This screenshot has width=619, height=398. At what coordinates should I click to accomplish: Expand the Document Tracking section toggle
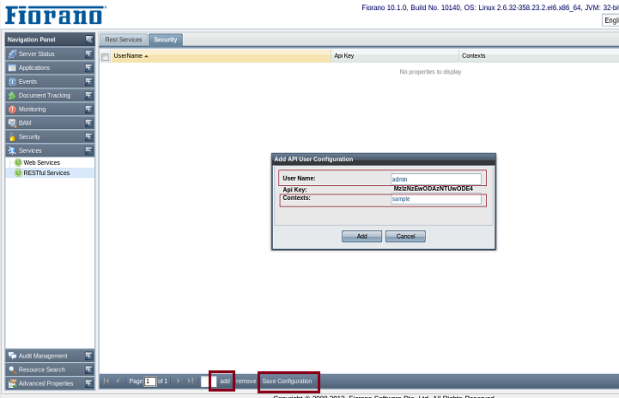click(89, 95)
